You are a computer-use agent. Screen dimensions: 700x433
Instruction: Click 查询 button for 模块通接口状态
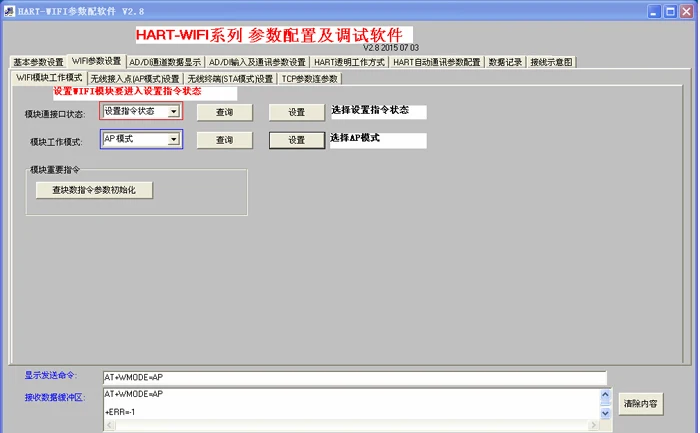[225, 112]
